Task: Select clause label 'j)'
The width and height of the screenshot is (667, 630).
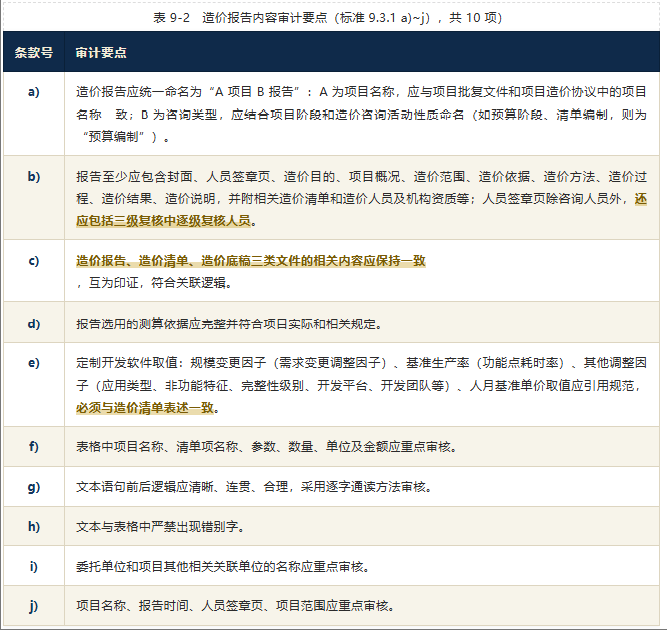Action: 34,606
